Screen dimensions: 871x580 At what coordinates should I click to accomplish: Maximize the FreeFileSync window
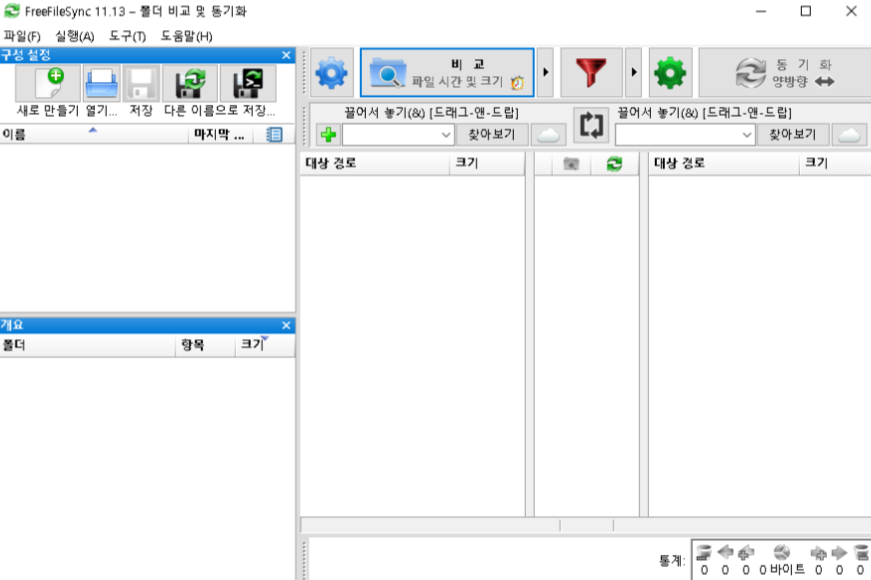tap(805, 11)
